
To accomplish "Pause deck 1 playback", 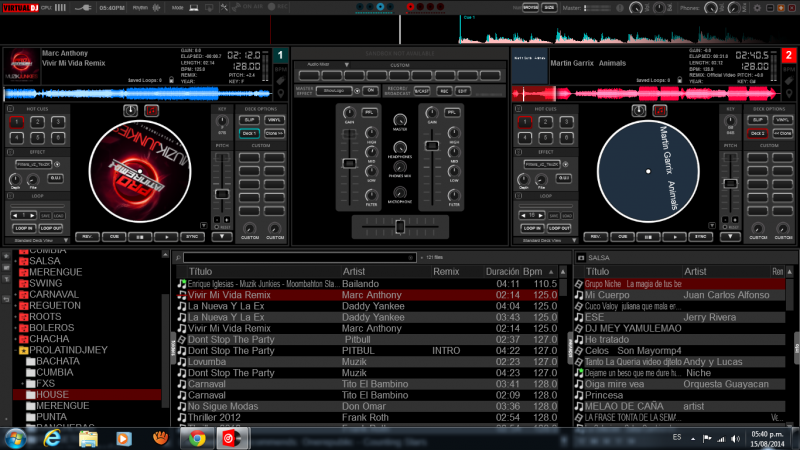I will tap(140, 237).
